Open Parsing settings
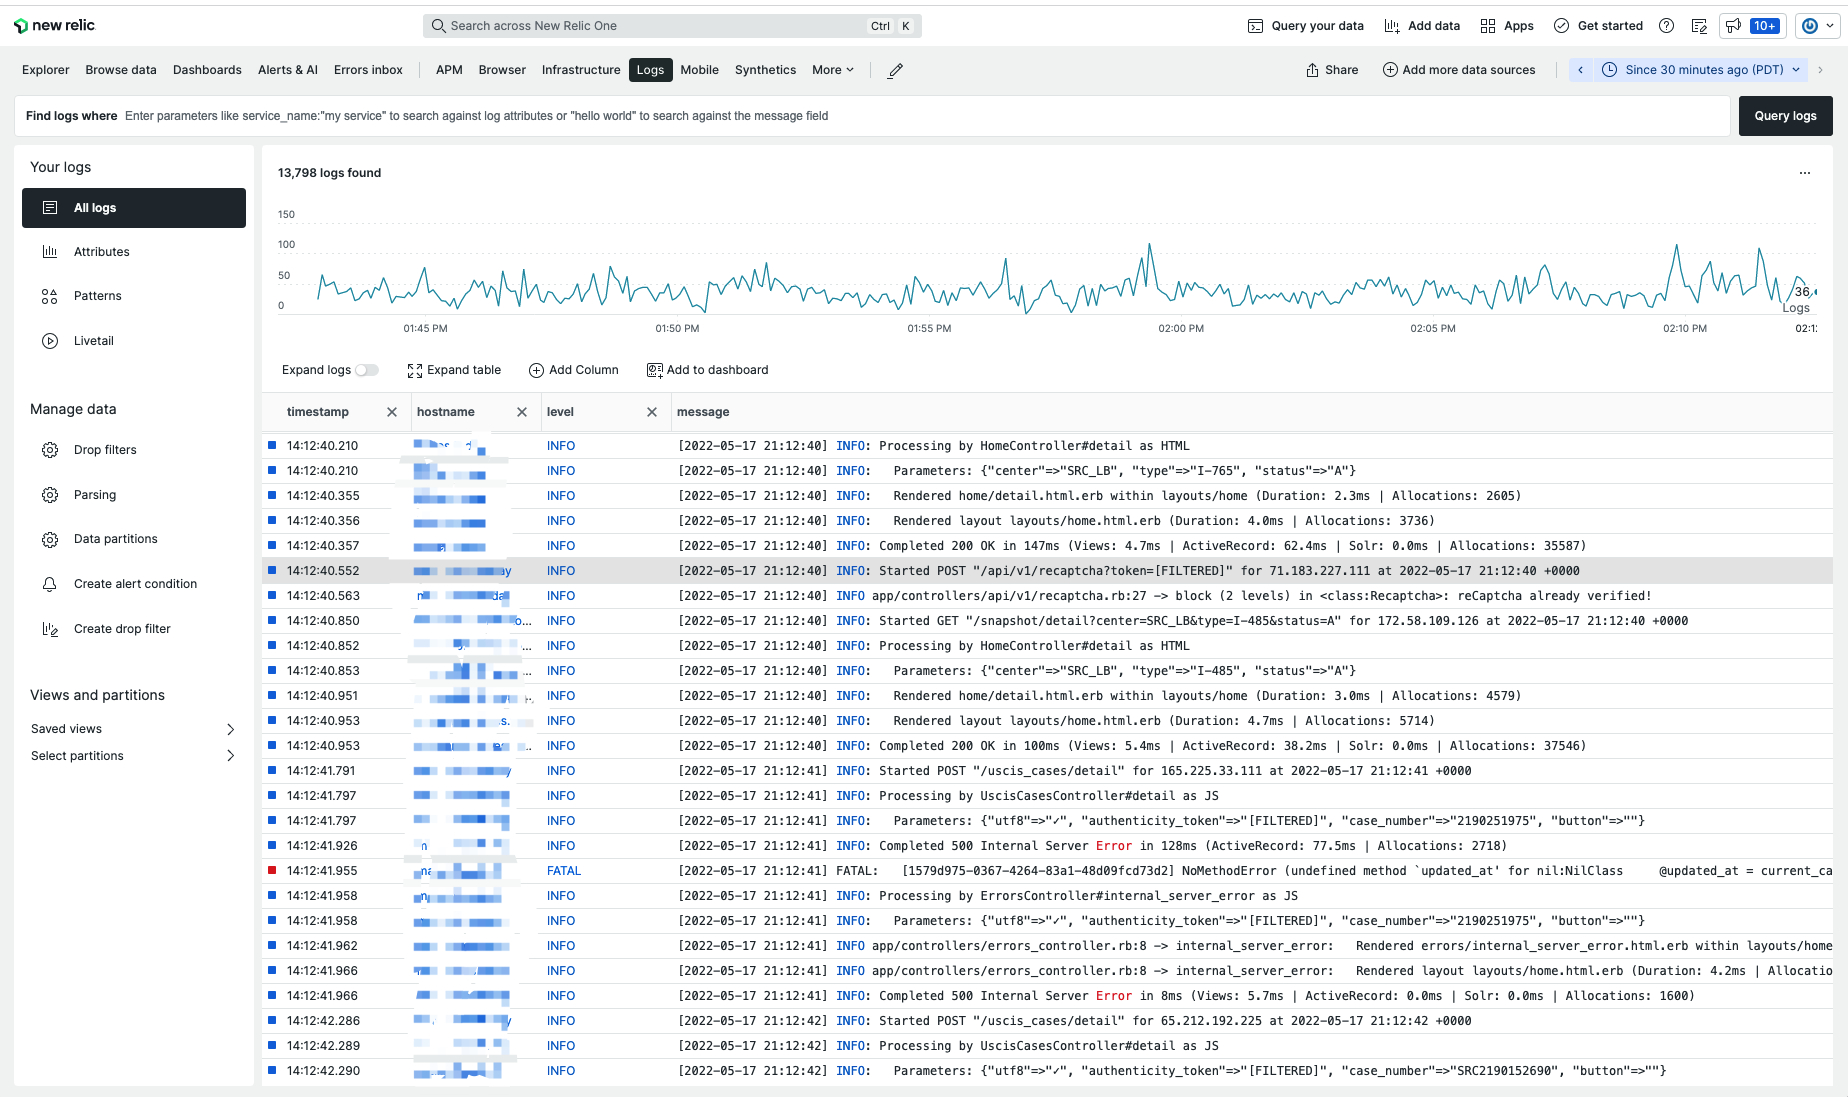Screen dimensions: 1848x1097 [x=134, y=495]
